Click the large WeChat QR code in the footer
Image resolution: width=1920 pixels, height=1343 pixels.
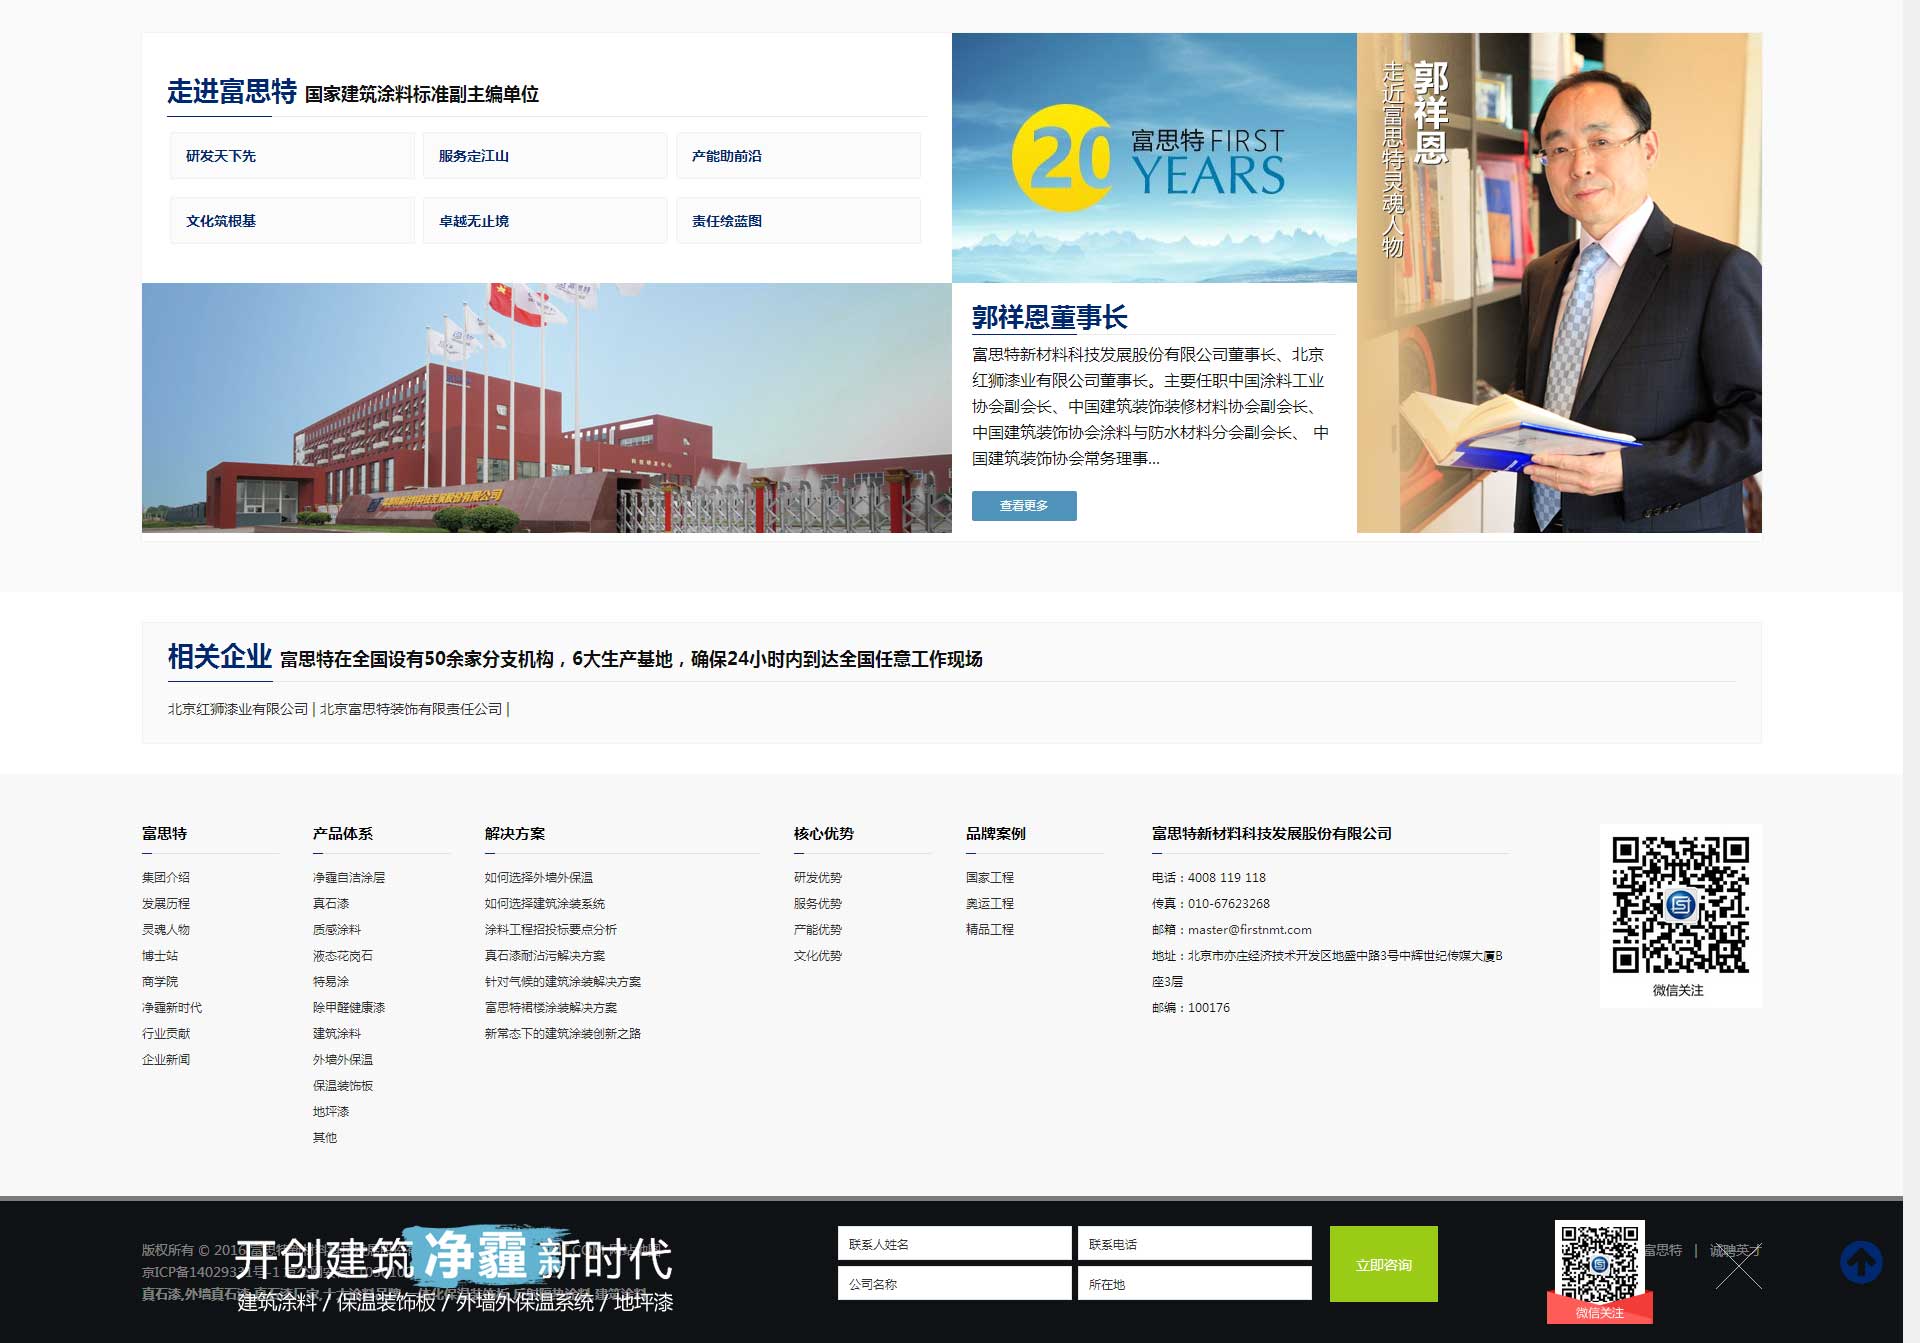[x=1680, y=904]
